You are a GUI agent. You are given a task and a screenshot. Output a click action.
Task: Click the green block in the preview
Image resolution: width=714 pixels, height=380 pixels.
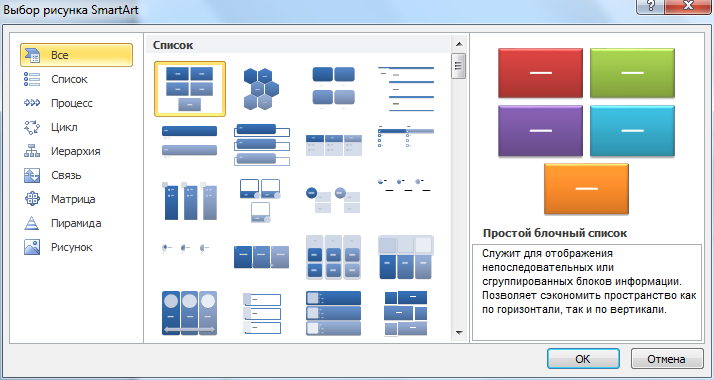pos(632,73)
